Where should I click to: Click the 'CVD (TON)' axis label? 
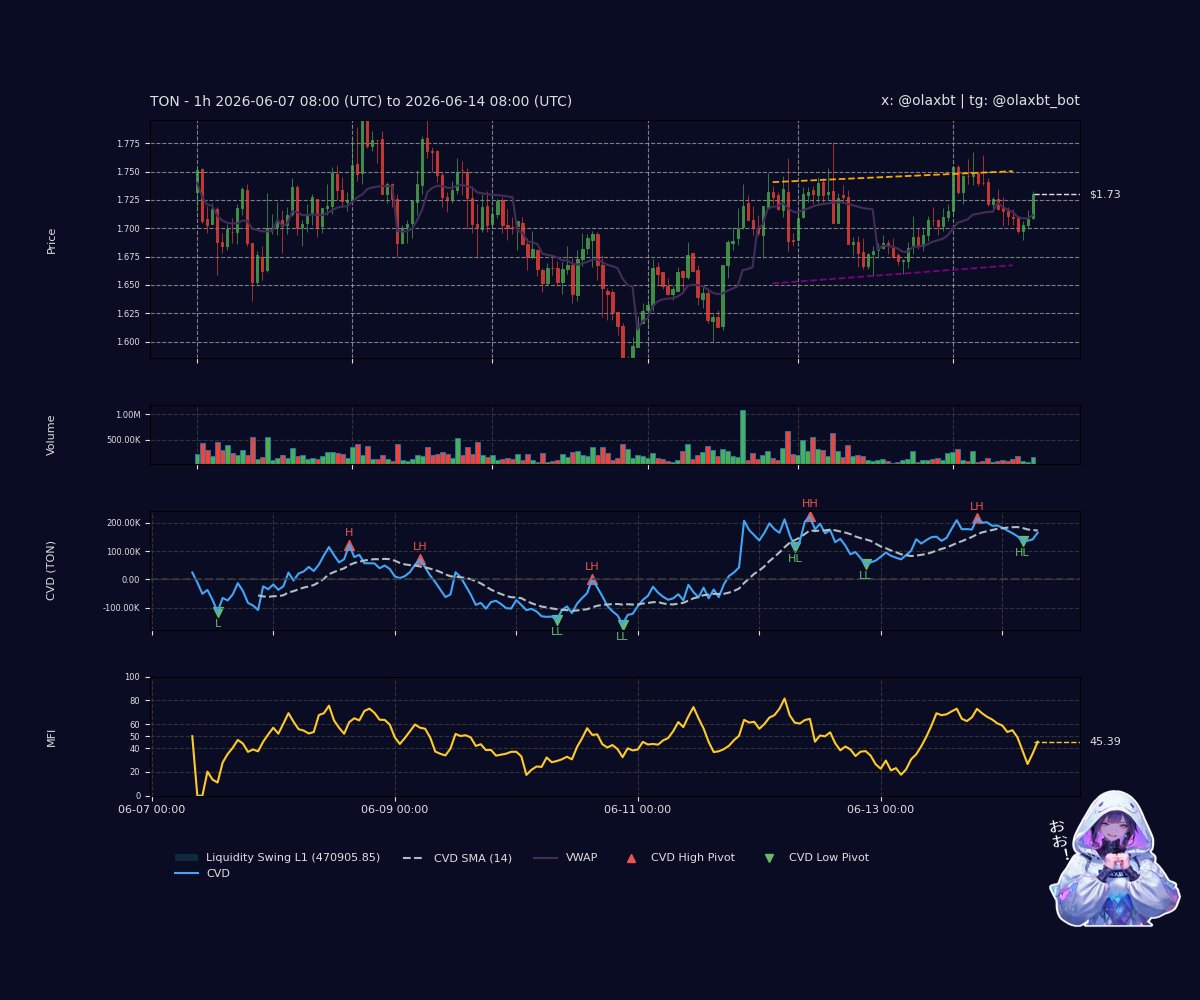pyautogui.click(x=52, y=571)
